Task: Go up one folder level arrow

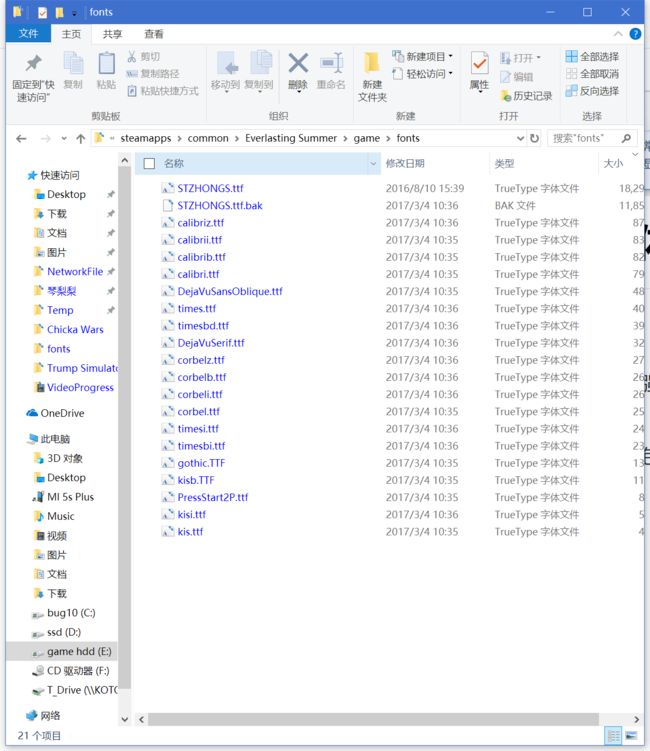Action: click(x=80, y=139)
